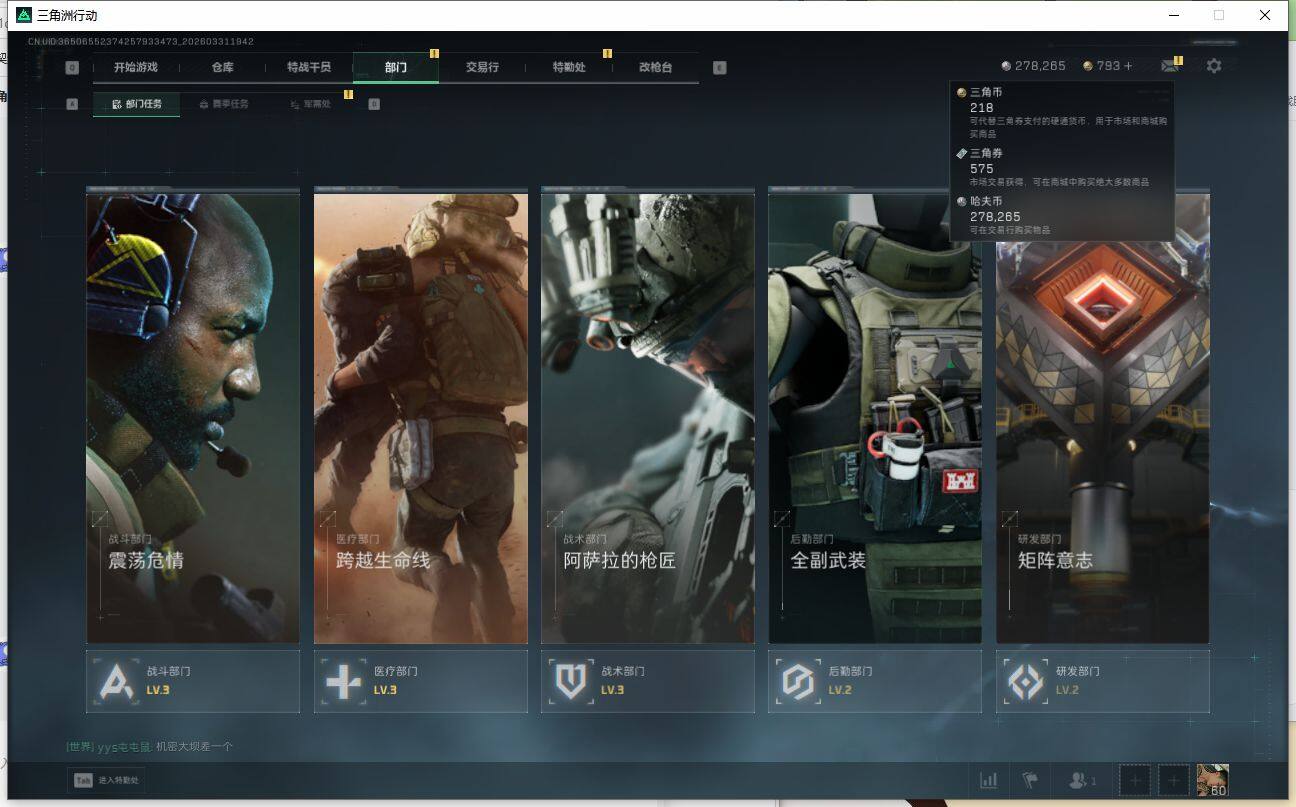Viewport: 1296px width, 807px height.
Task: Open the friends list icon showing 1
Action: click(1083, 780)
